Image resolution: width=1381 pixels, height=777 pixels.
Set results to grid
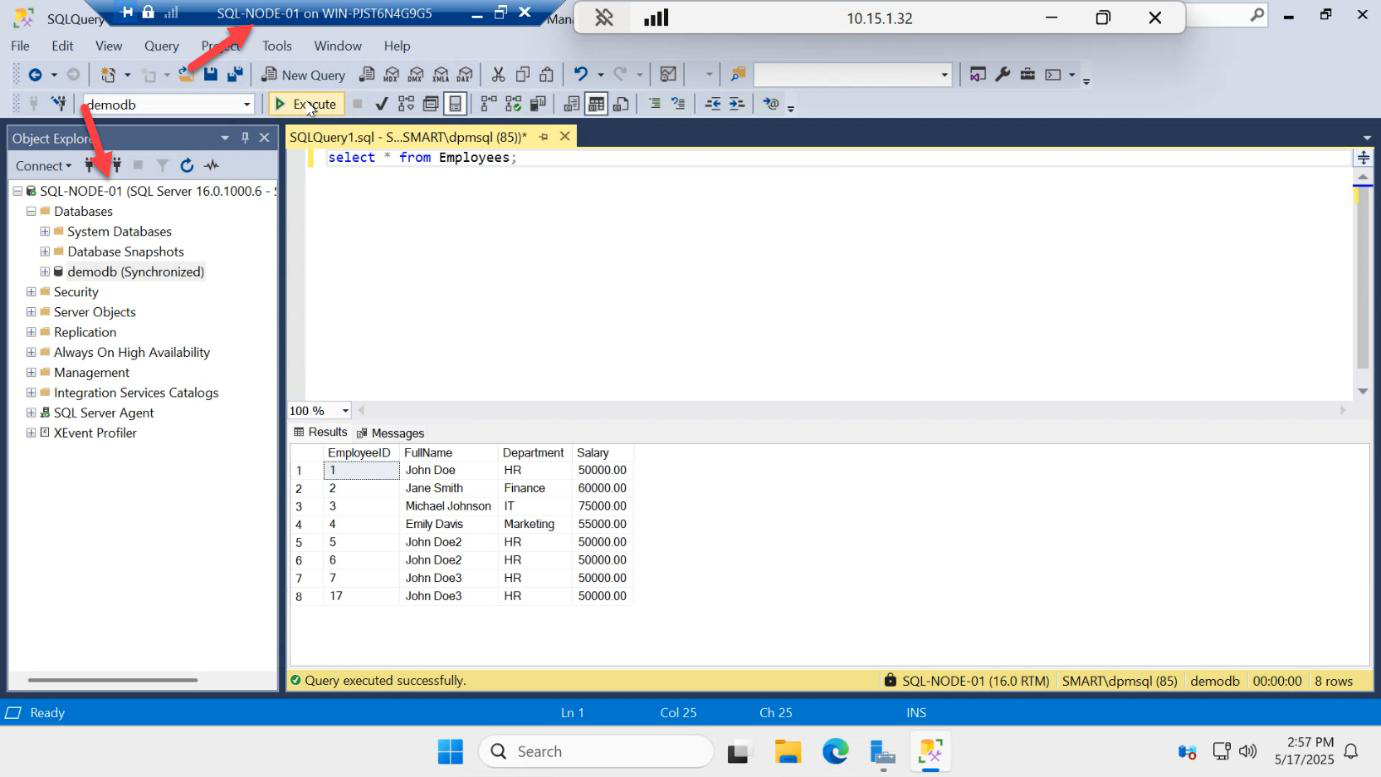coord(596,104)
